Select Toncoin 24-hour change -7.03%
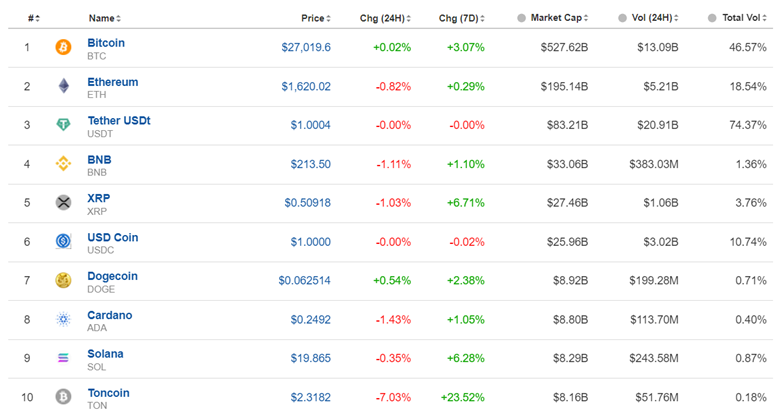This screenshot has width=780, height=412. [x=393, y=398]
